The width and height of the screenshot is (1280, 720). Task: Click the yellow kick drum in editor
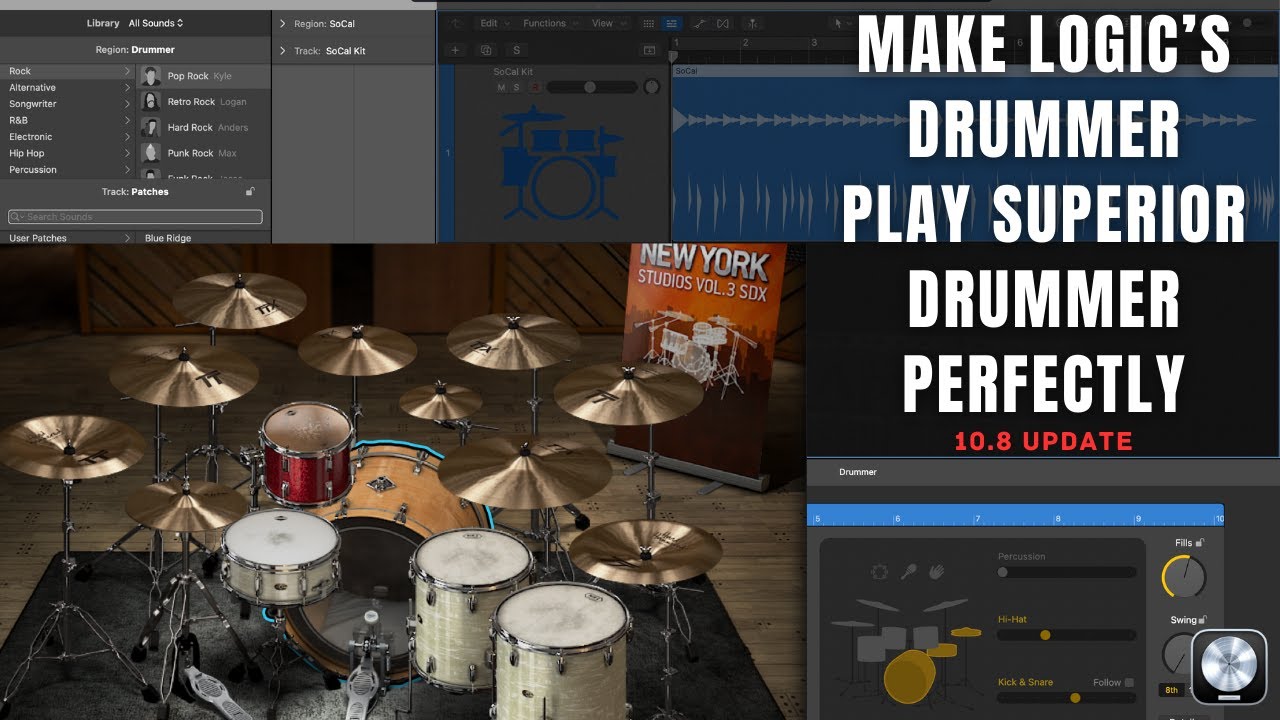tap(910, 676)
